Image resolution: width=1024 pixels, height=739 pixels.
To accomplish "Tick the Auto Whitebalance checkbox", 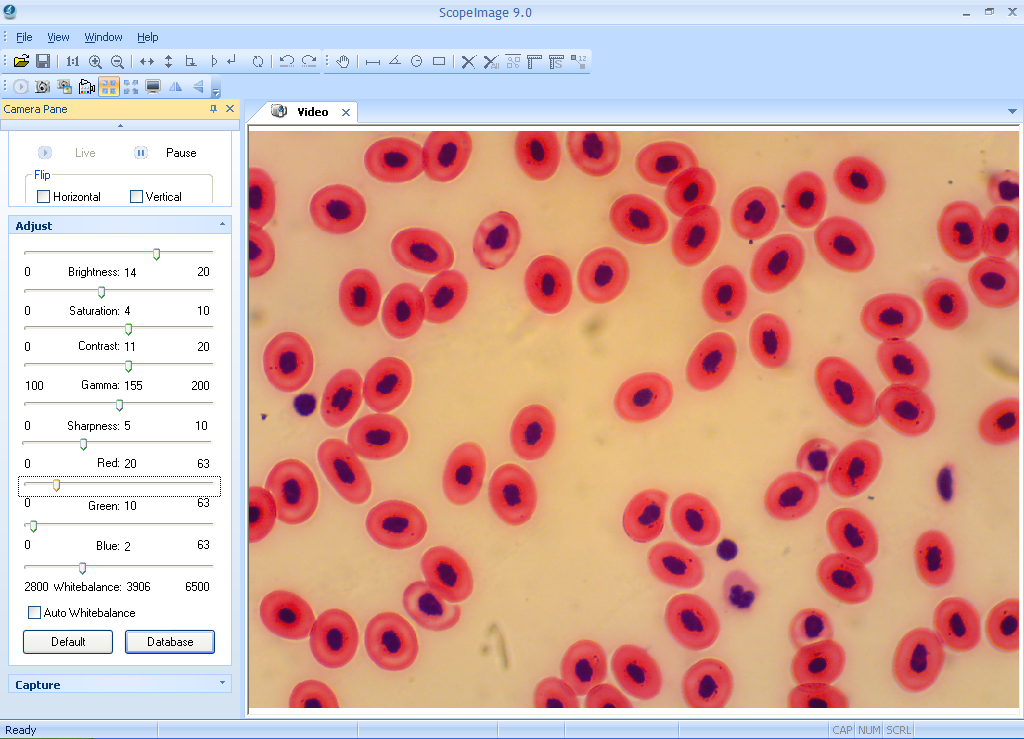I will click(35, 613).
